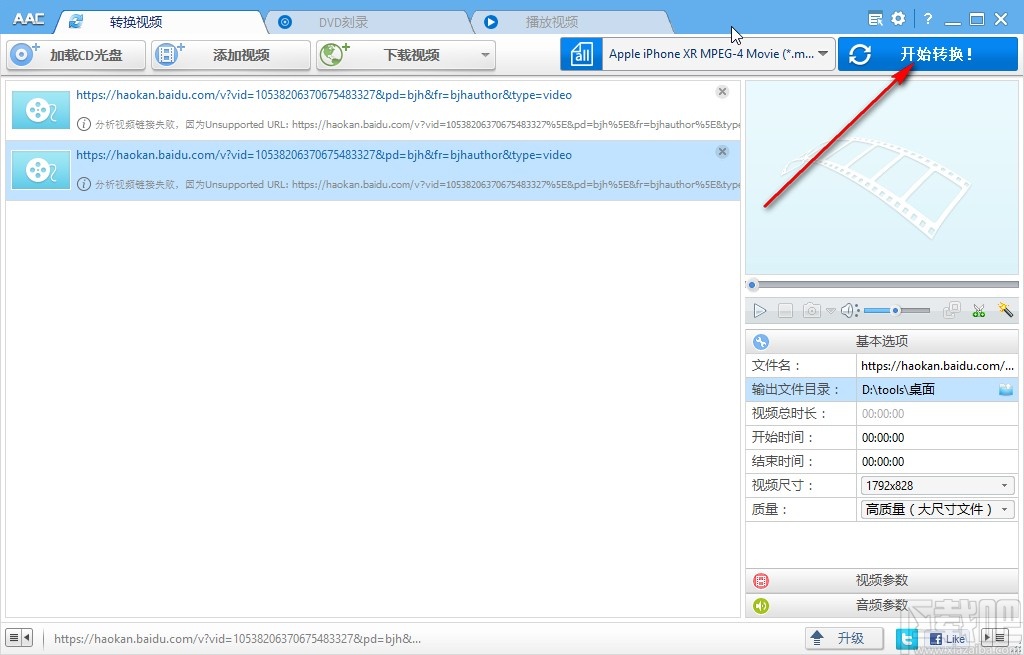Open the snapshot options dropdown arrow
Image resolution: width=1024 pixels, height=655 pixels.
830,312
